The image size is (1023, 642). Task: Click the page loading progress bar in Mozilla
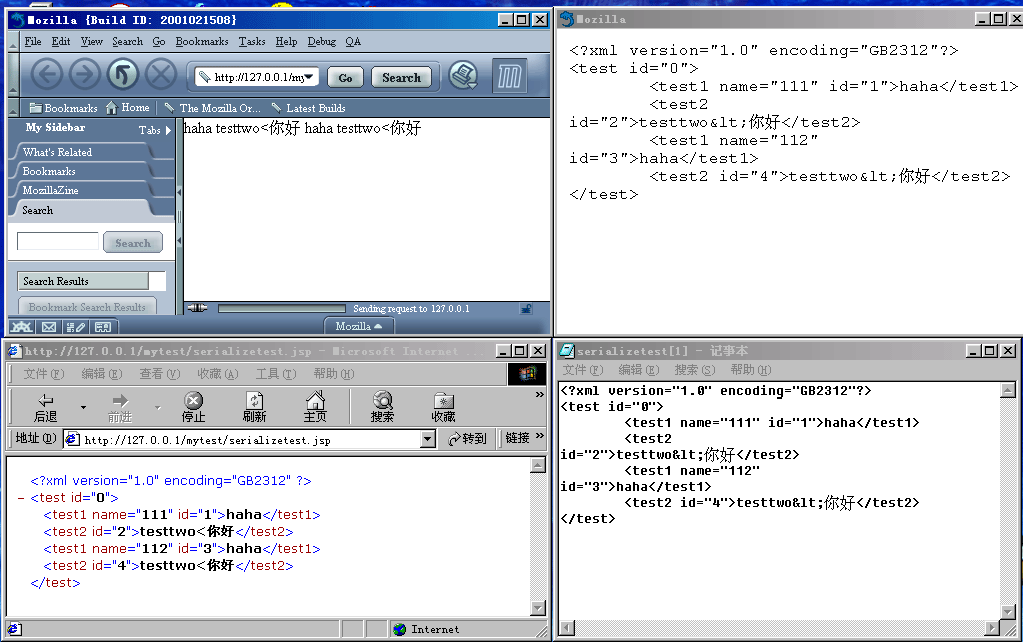tap(282, 309)
